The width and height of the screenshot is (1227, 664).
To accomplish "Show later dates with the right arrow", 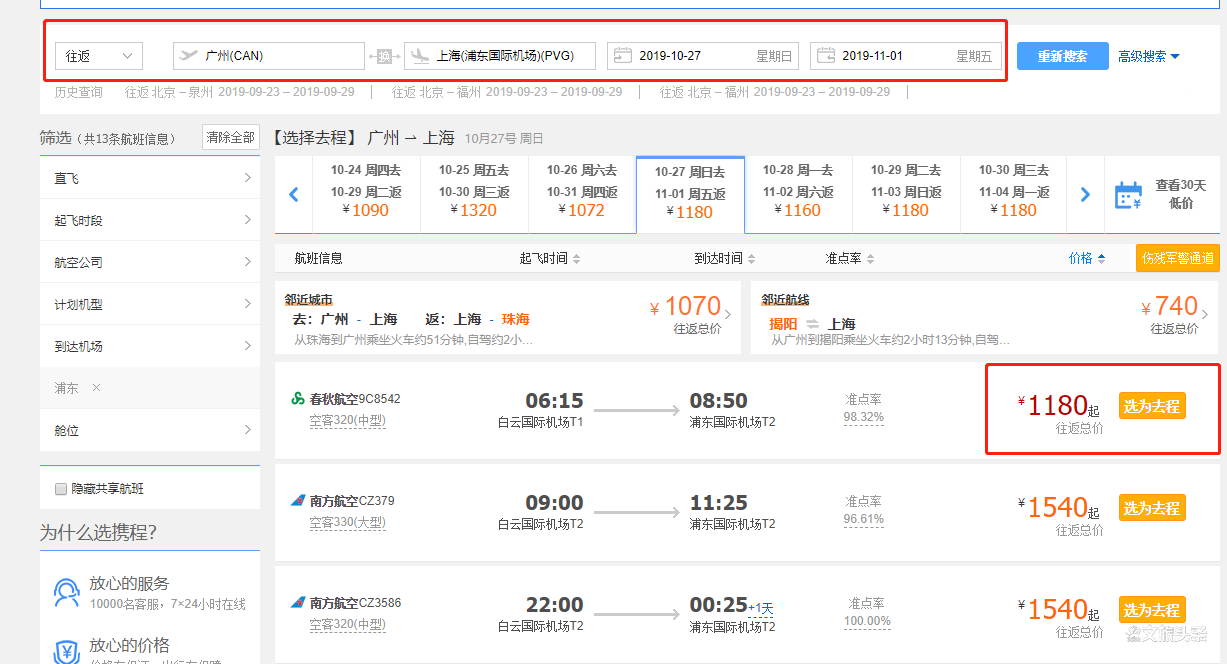I will coord(1085,195).
